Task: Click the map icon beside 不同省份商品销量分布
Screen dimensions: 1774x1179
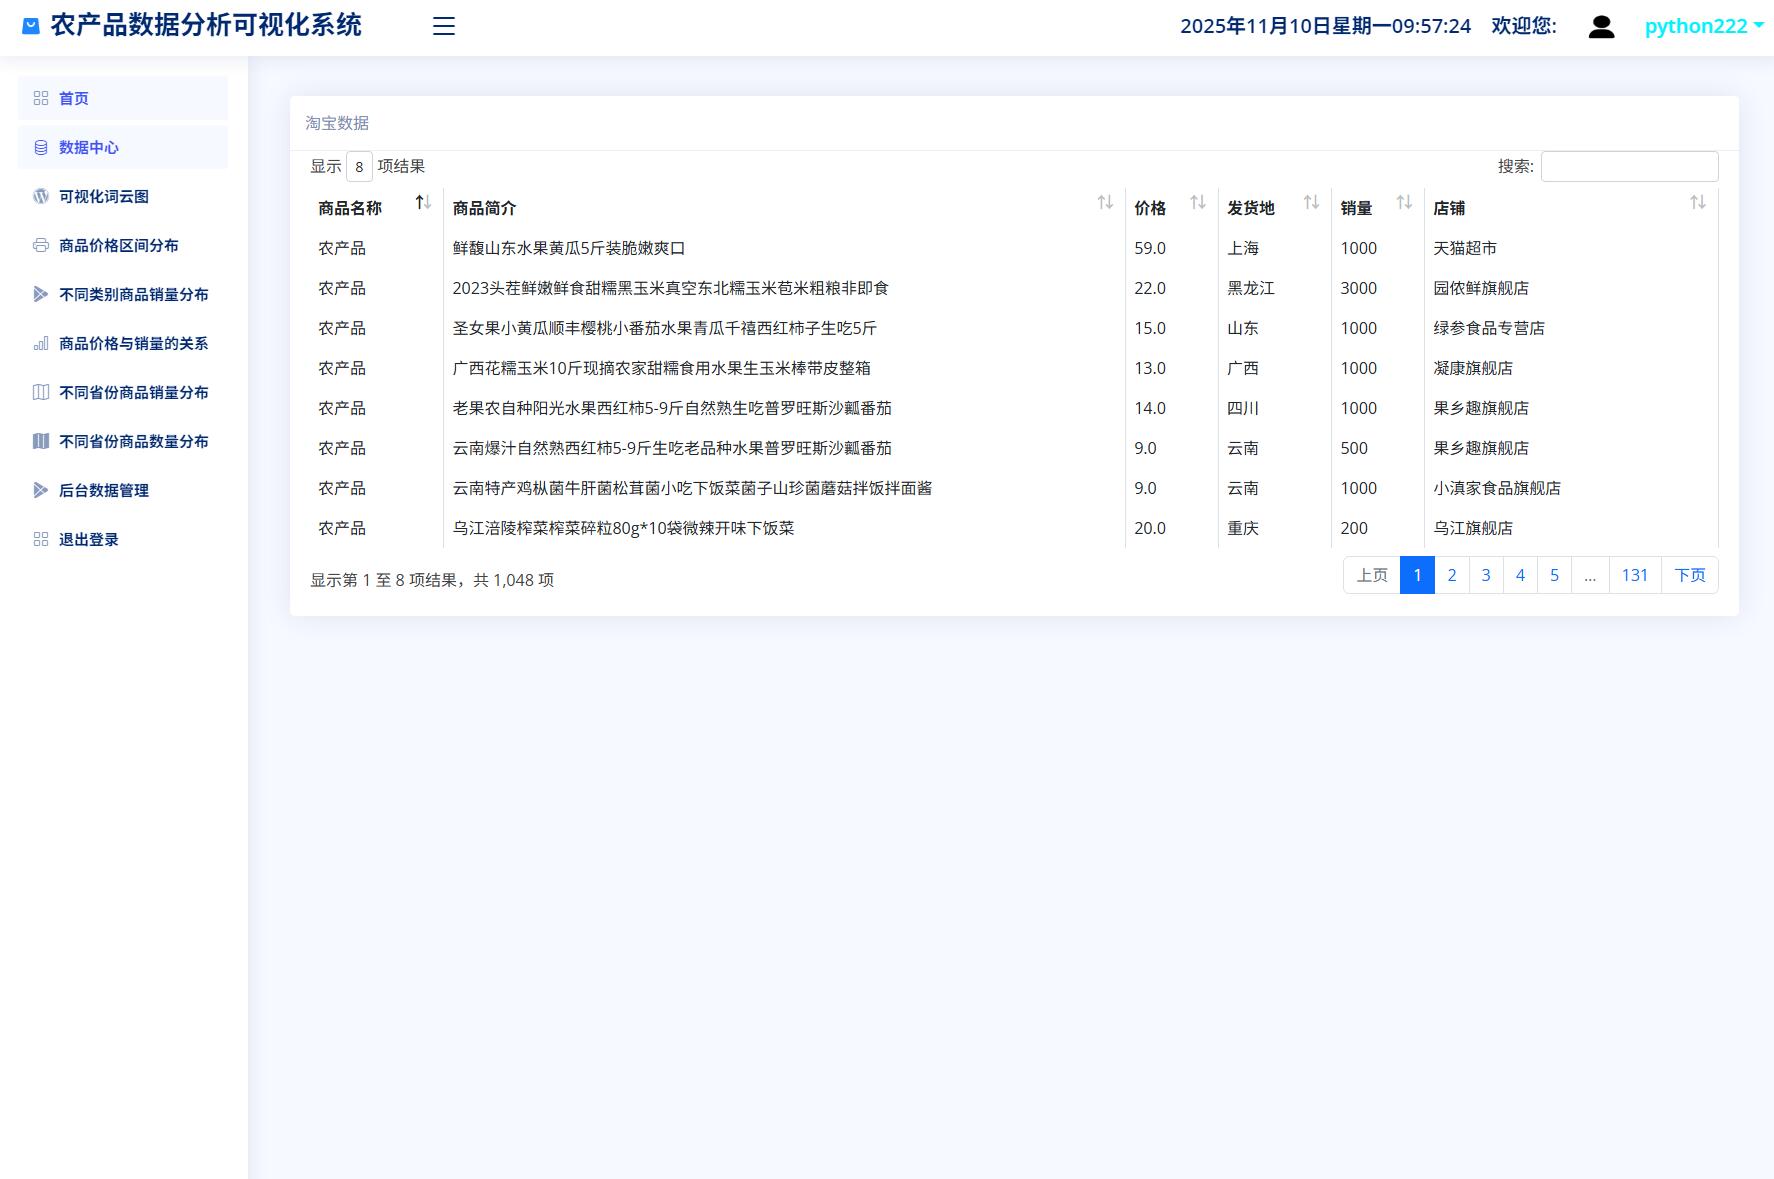Action: [41, 392]
